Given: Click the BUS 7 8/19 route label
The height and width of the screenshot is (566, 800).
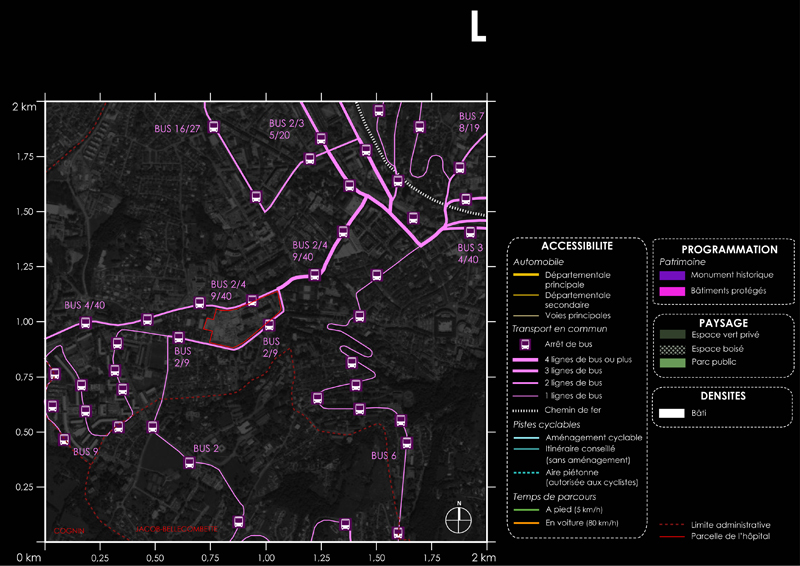Looking at the screenshot, I should pyautogui.click(x=471, y=122).
